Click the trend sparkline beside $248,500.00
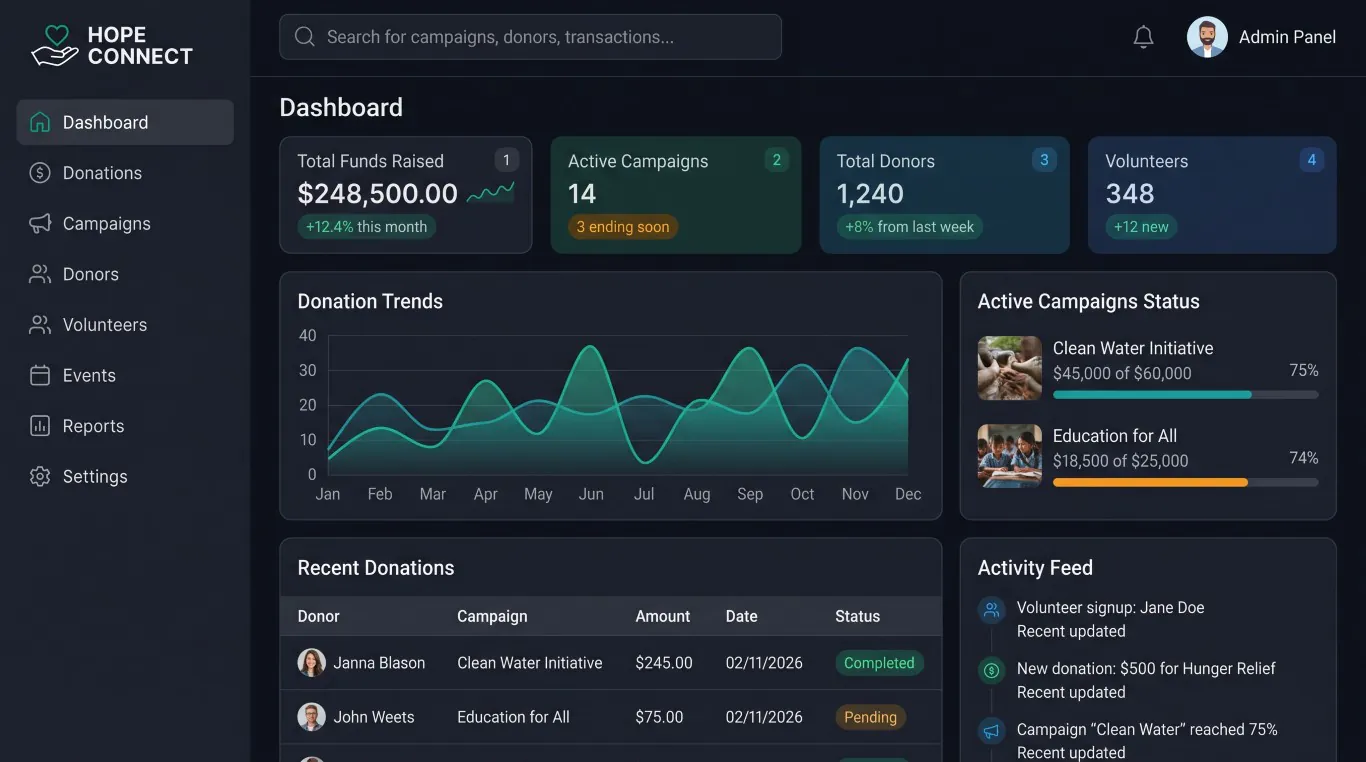Image resolution: width=1366 pixels, height=762 pixels. coord(491,192)
